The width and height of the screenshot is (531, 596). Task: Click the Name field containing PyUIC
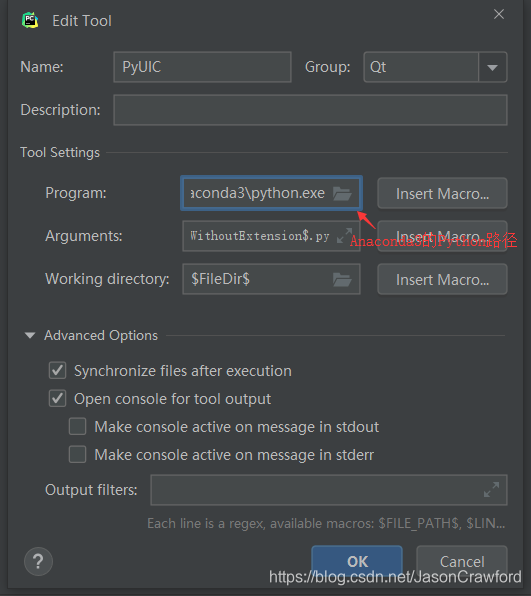(202, 67)
